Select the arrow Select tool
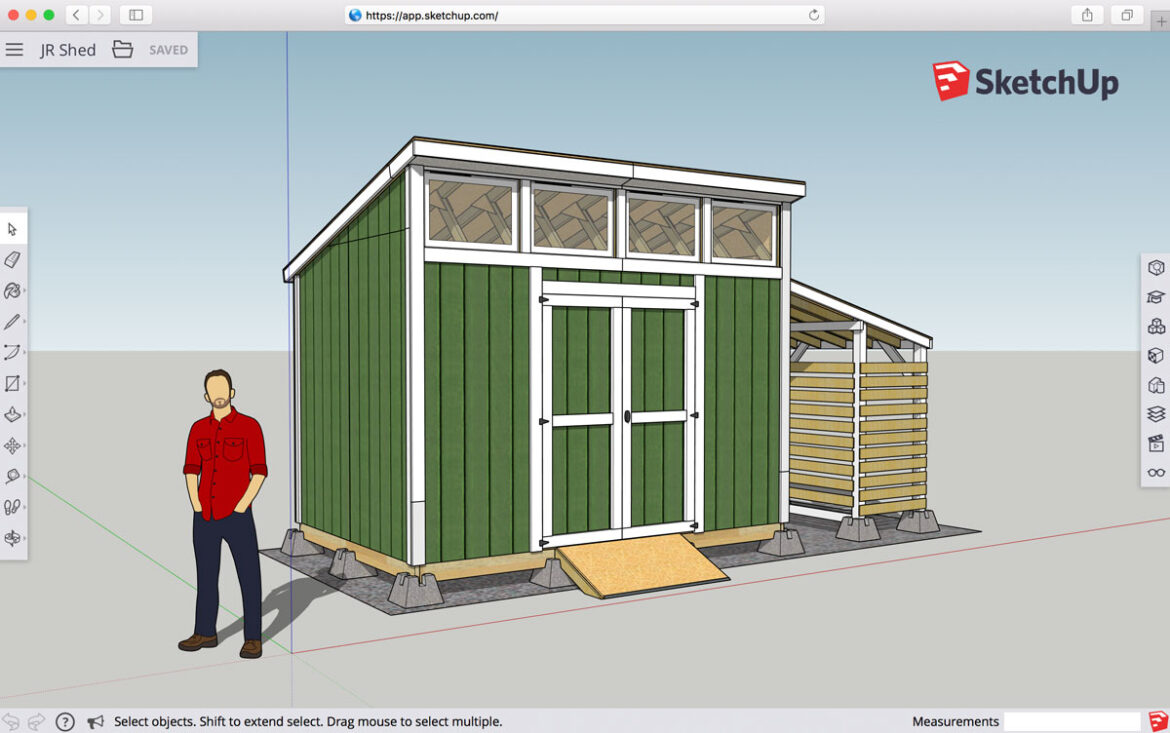Screen dimensions: 1170x733 pos(13,227)
